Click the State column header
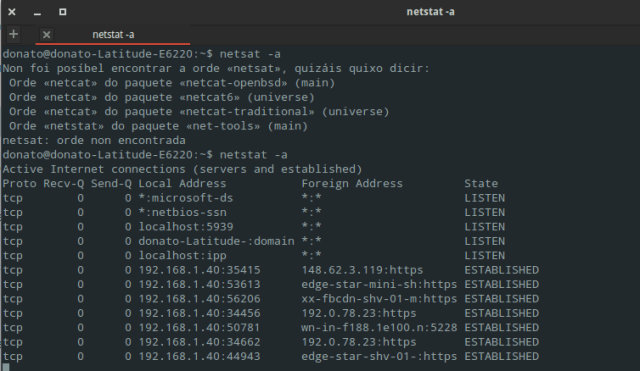 point(481,184)
